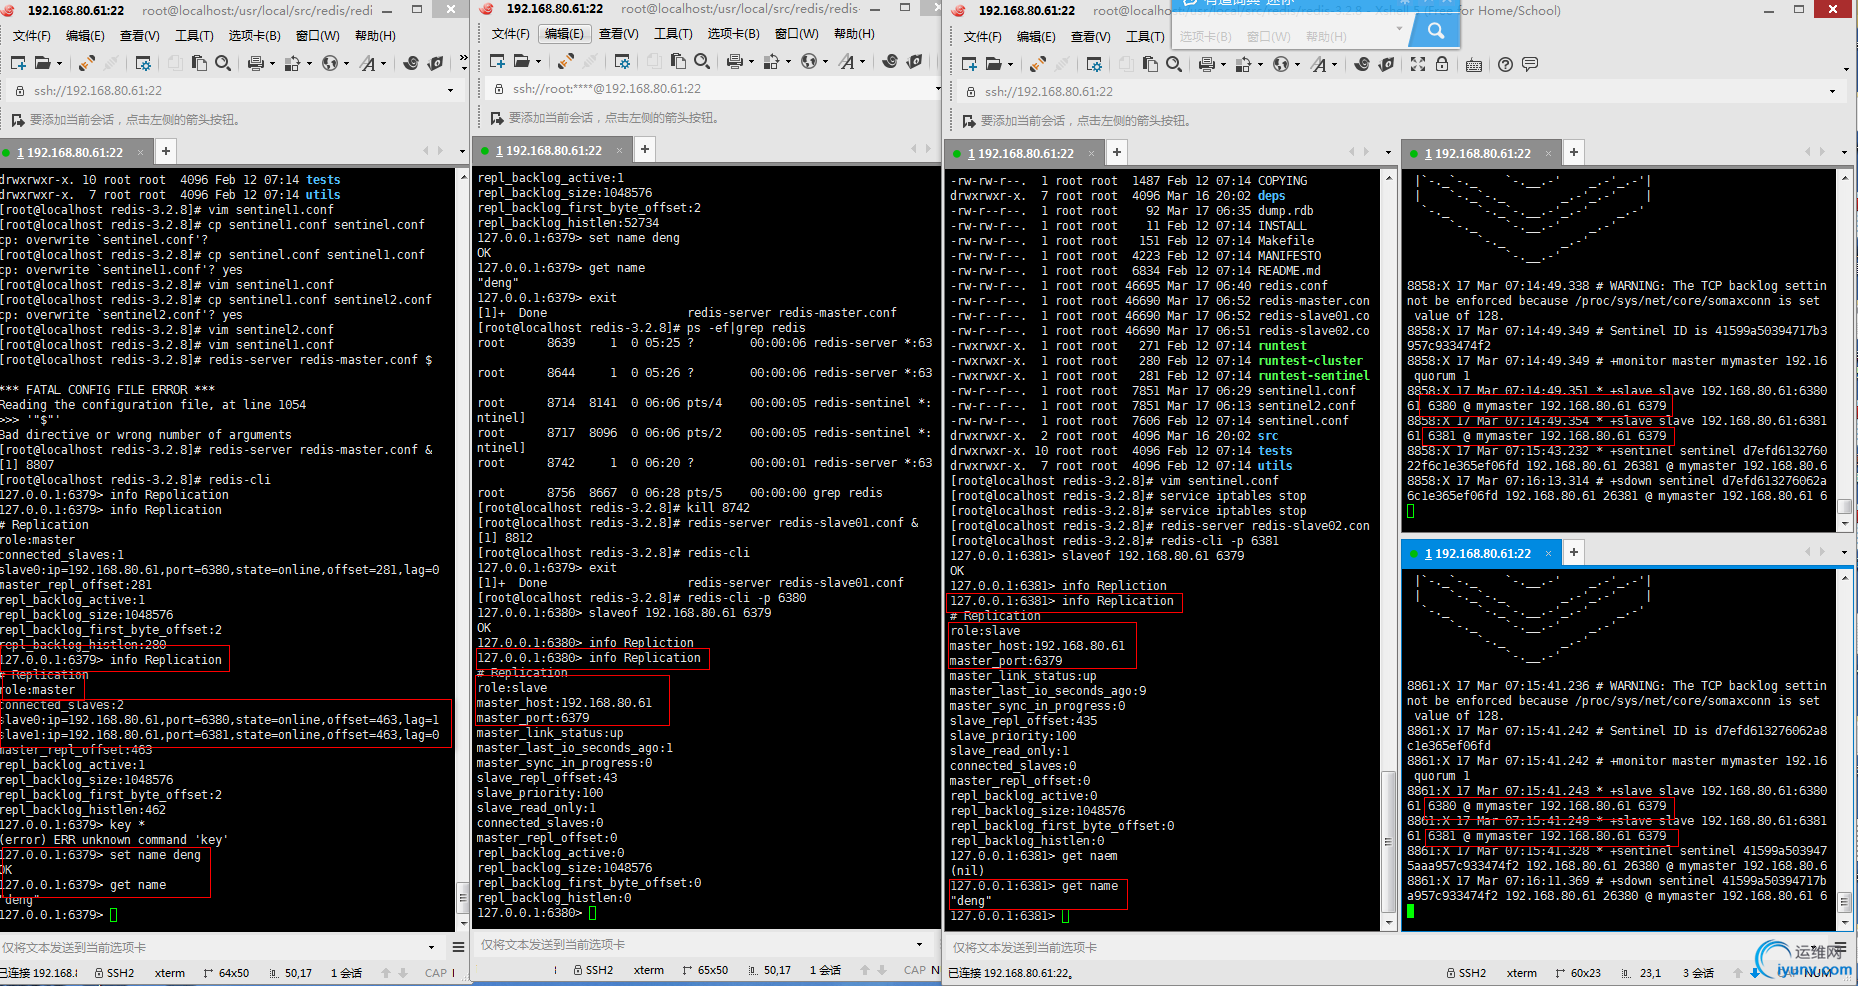Screen dimensions: 1858x986
Task: Open session properties icon in left window
Action: (143, 63)
